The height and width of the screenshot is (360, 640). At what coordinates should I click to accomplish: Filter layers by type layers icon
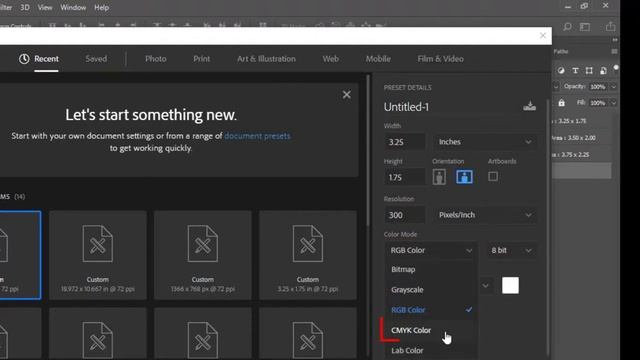point(575,71)
